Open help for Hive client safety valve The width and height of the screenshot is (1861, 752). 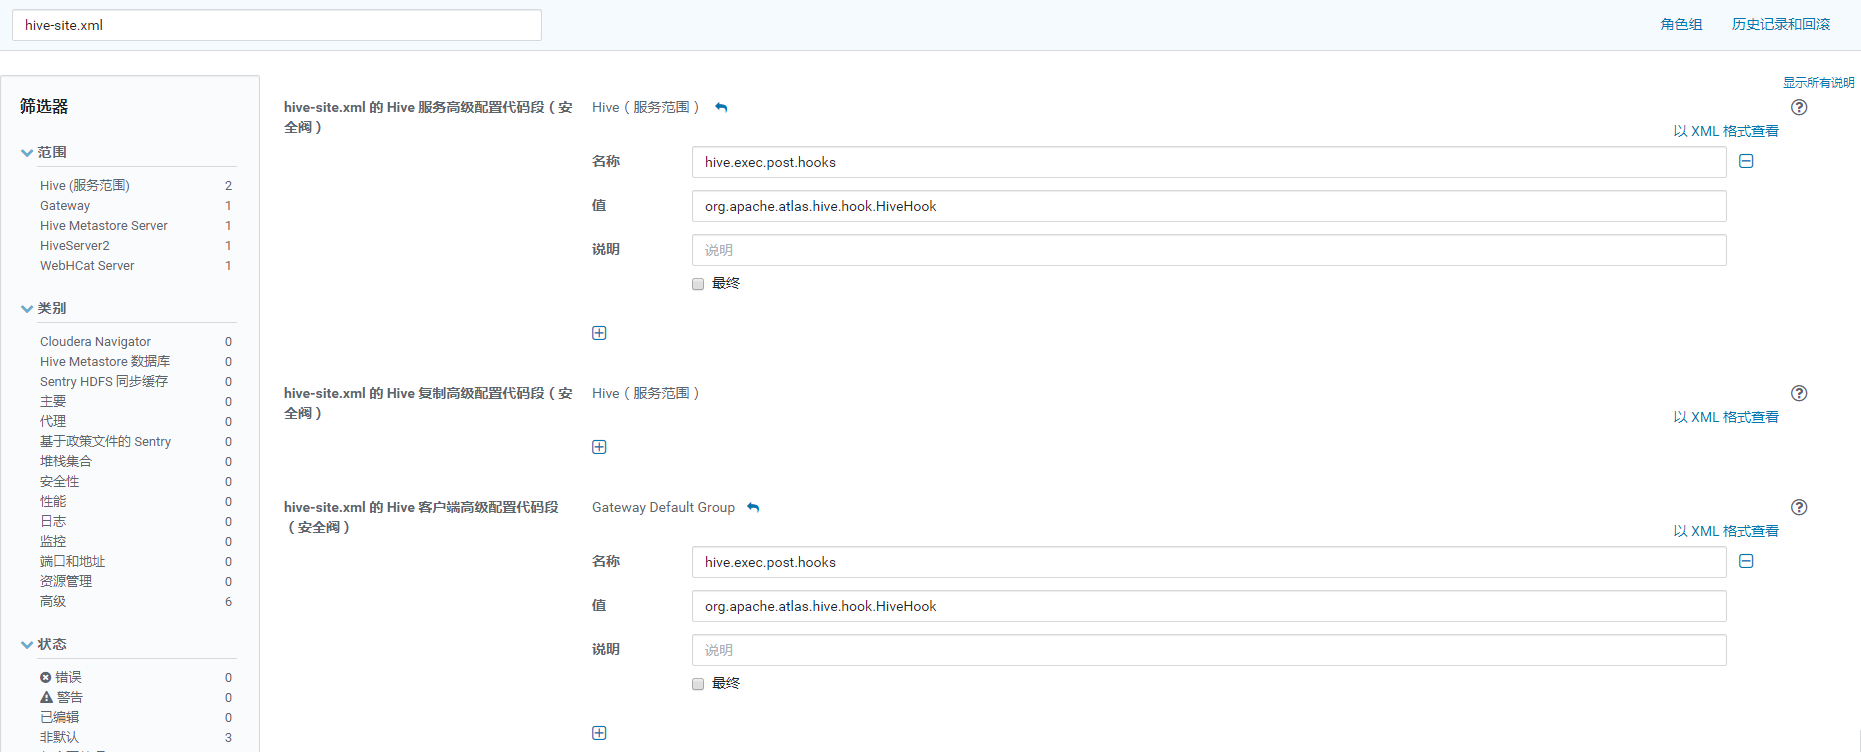point(1799,507)
